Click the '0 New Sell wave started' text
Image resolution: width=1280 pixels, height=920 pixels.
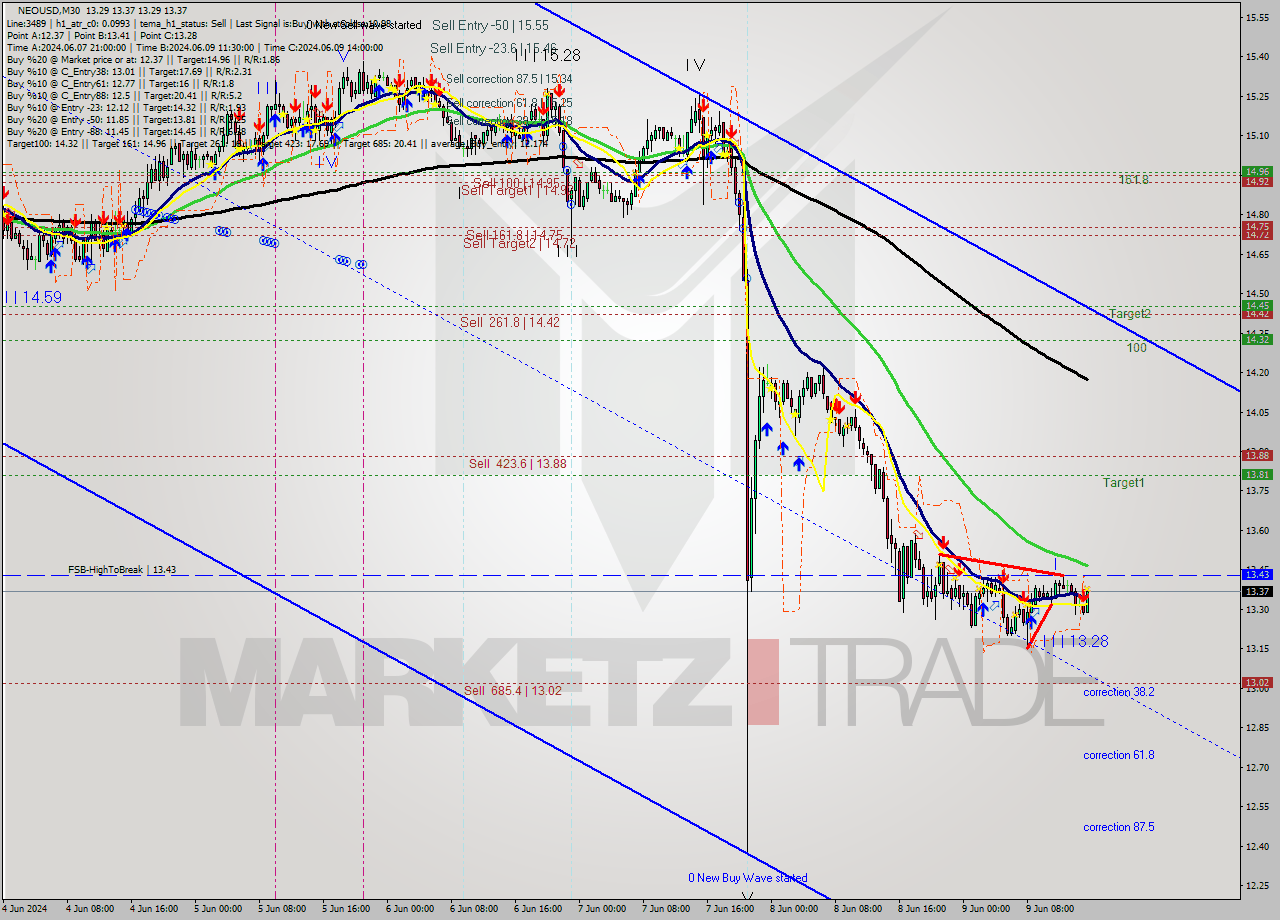click(x=366, y=23)
